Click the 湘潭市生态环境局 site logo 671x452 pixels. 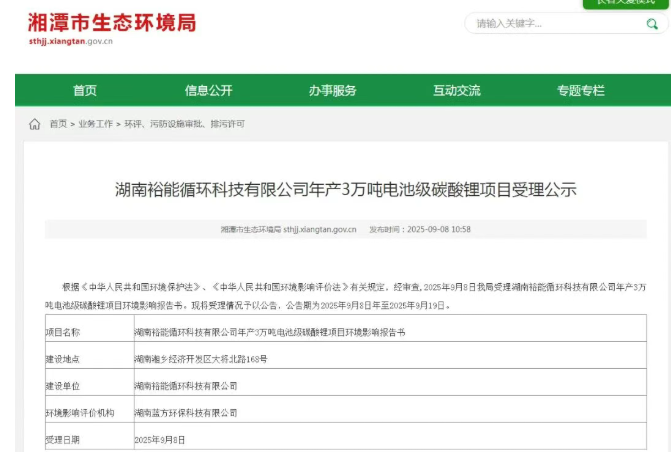pyautogui.click(x=111, y=22)
